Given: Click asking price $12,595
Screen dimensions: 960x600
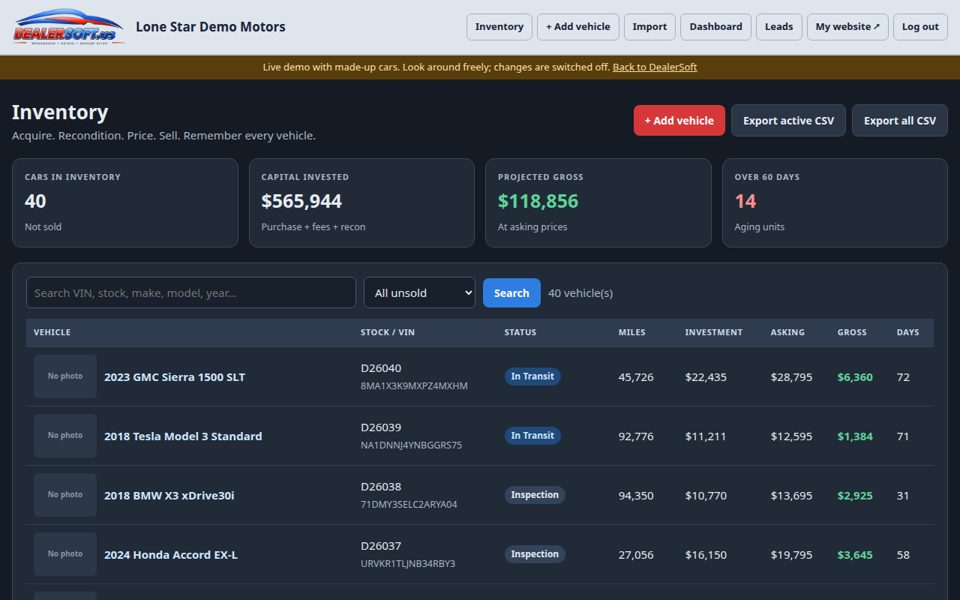Looking at the screenshot, I should tap(792, 437).
